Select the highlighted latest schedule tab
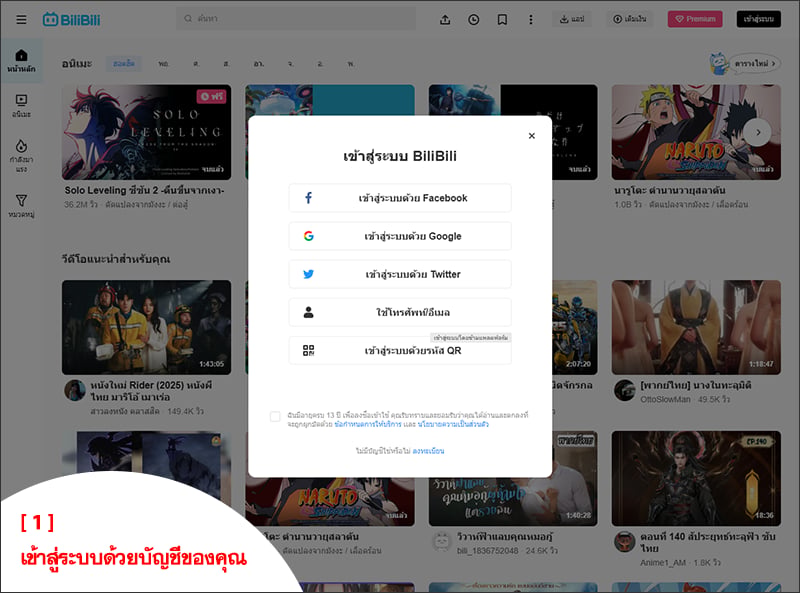Viewport: 800px width, 593px height. pos(123,64)
